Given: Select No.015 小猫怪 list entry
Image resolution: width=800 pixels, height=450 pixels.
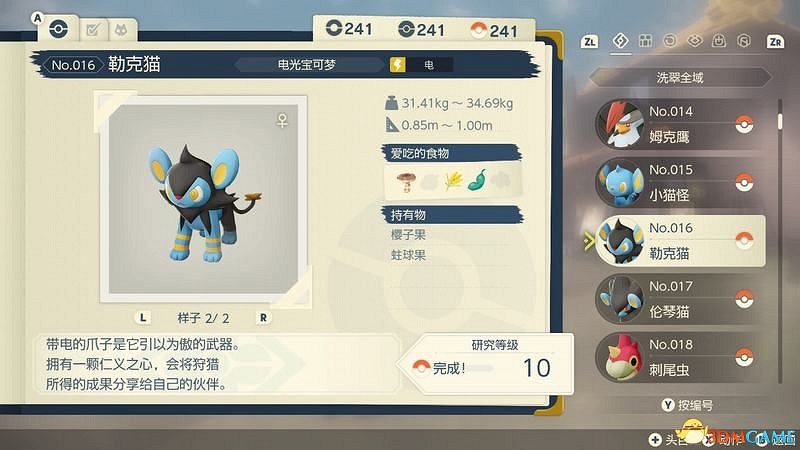Looking at the screenshot, I should pos(680,182).
